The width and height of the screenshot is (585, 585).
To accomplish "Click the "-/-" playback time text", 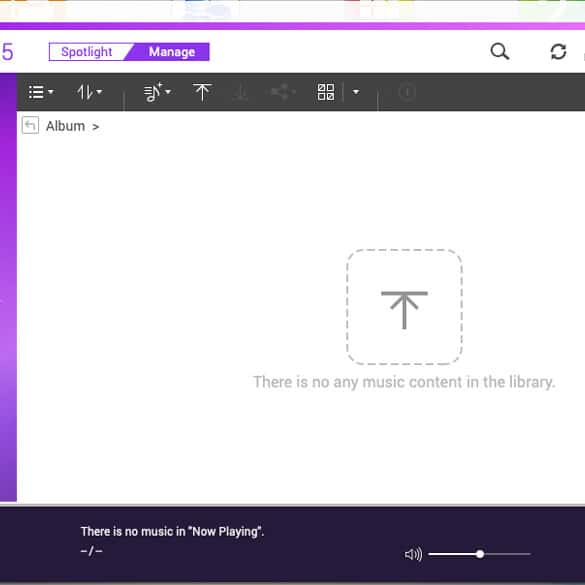I will coord(91,551).
